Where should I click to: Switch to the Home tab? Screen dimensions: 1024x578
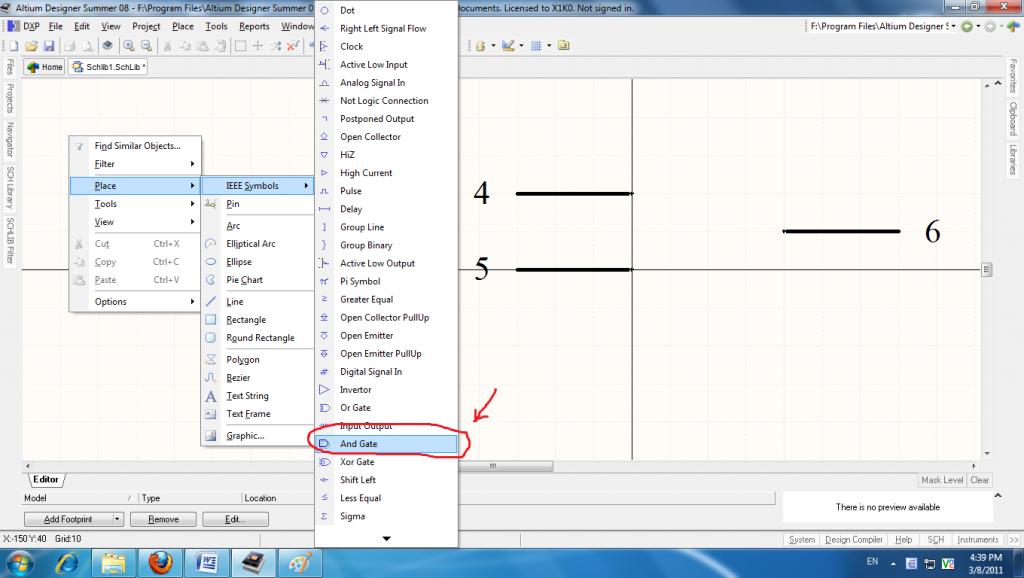pyautogui.click(x=45, y=67)
